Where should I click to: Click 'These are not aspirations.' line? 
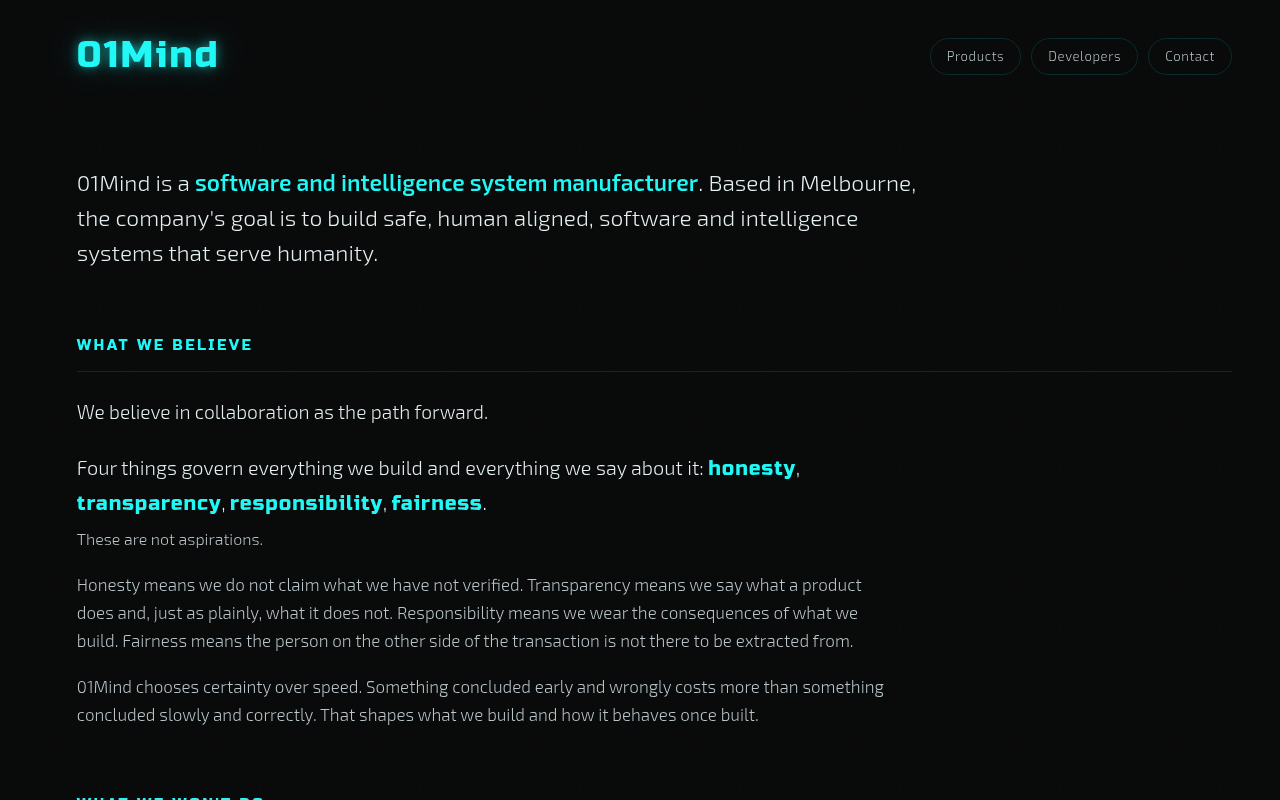(170, 540)
